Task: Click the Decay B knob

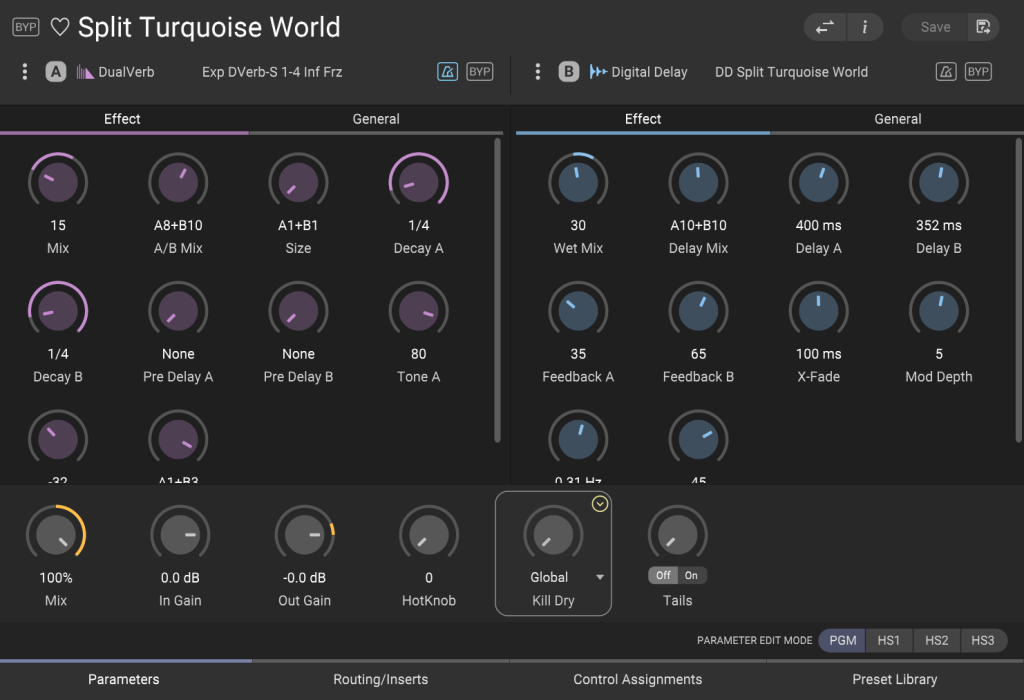Action: point(58,311)
